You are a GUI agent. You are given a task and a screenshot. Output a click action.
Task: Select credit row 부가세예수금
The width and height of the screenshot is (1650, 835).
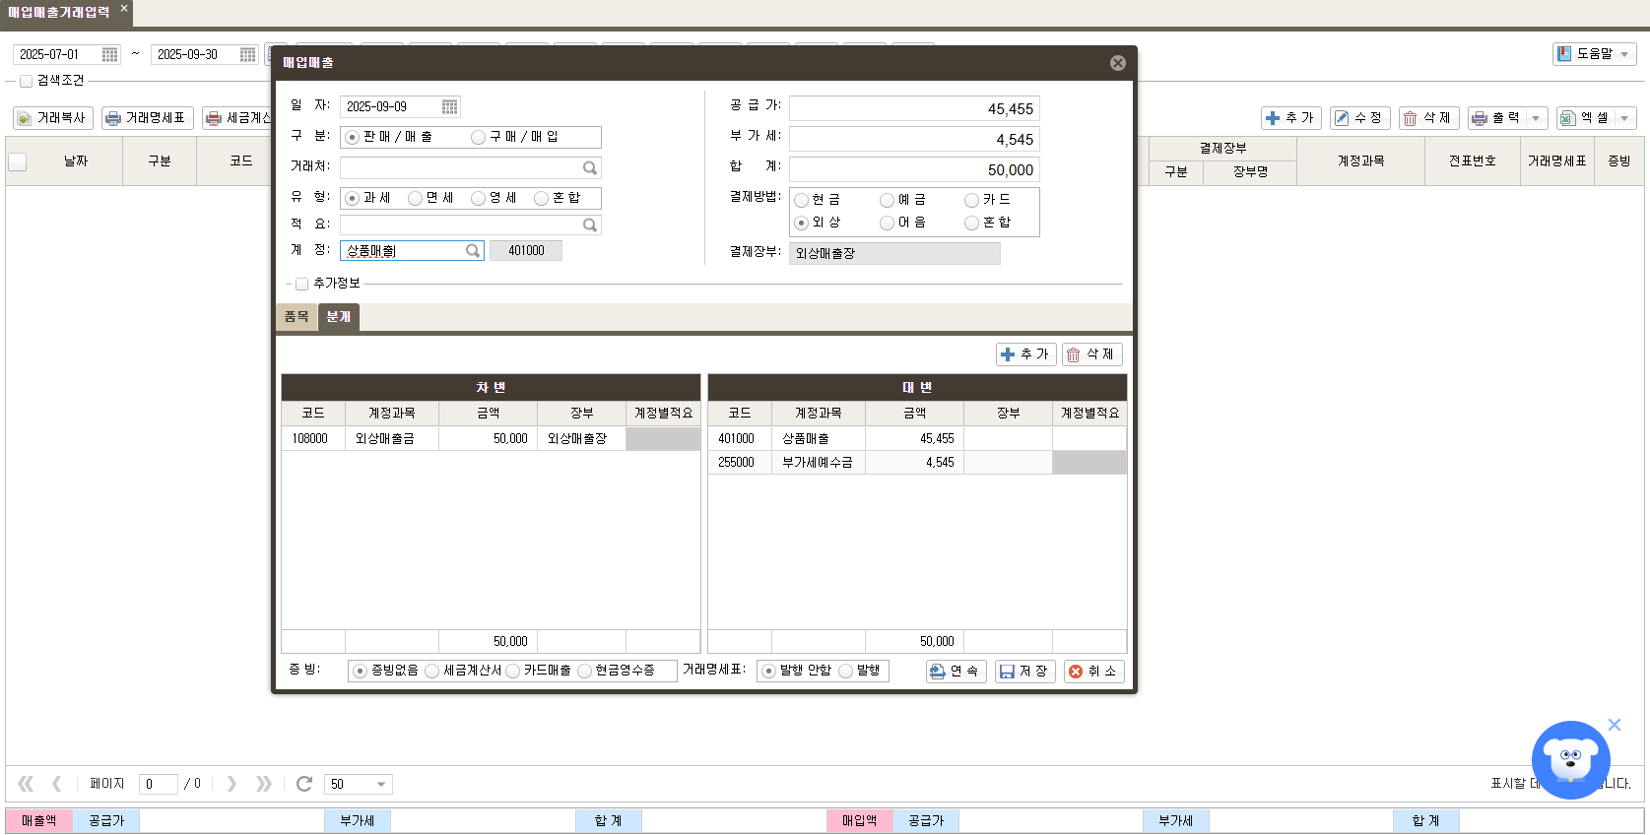tap(917, 463)
